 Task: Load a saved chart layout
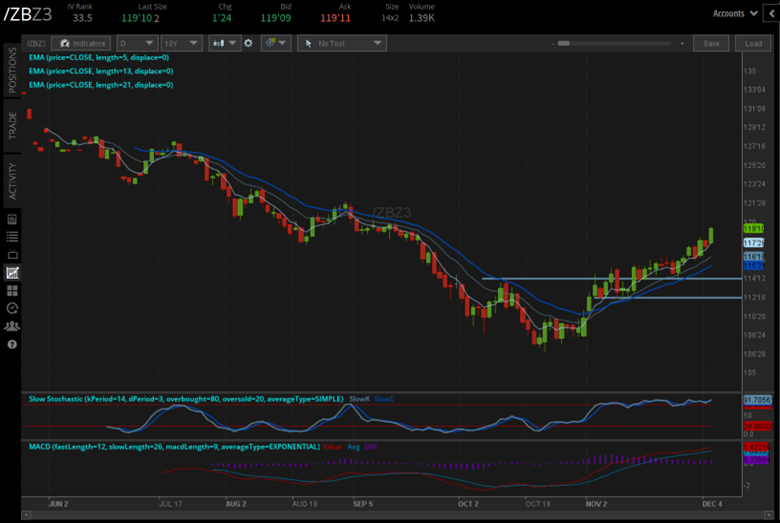point(752,44)
